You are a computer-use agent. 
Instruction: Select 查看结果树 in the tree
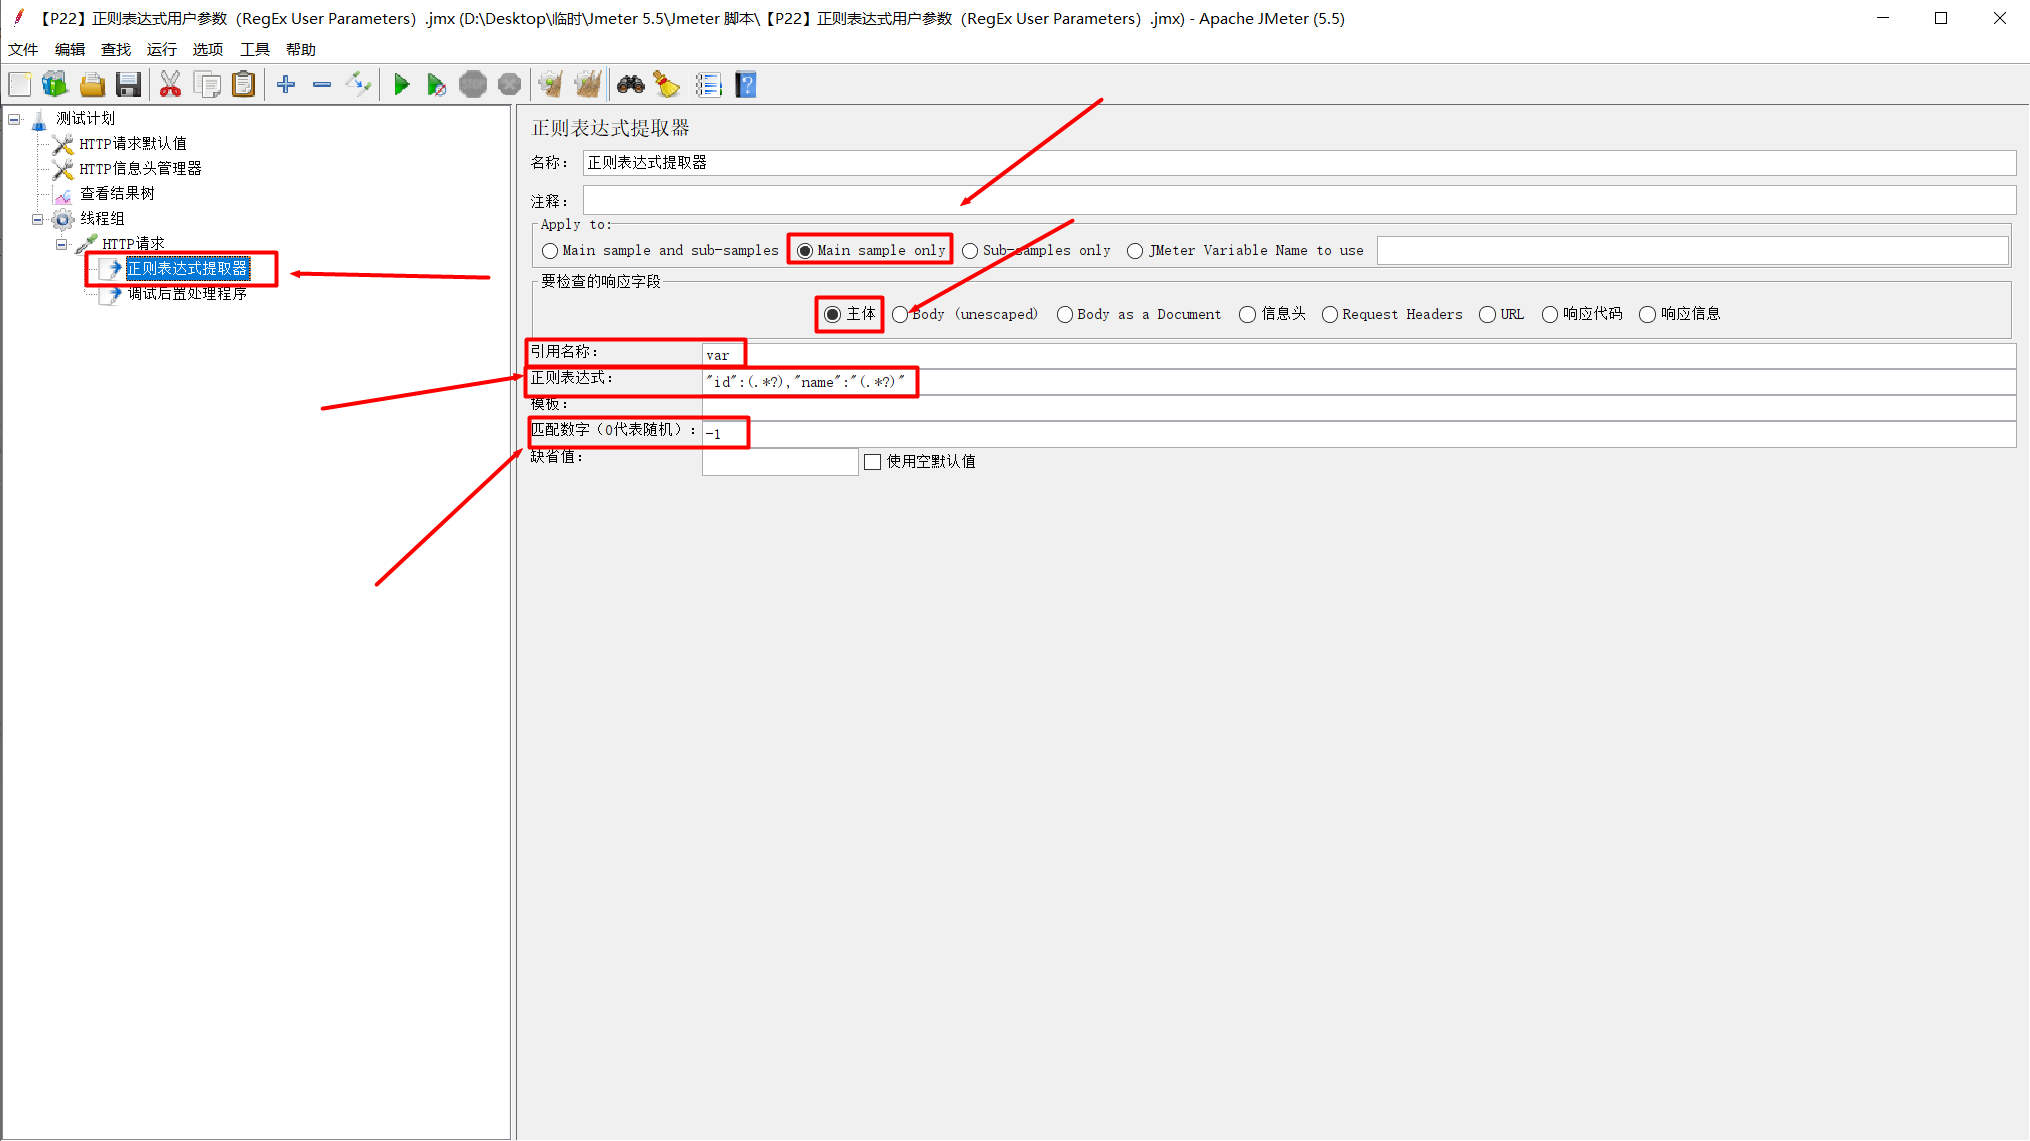pyautogui.click(x=116, y=193)
